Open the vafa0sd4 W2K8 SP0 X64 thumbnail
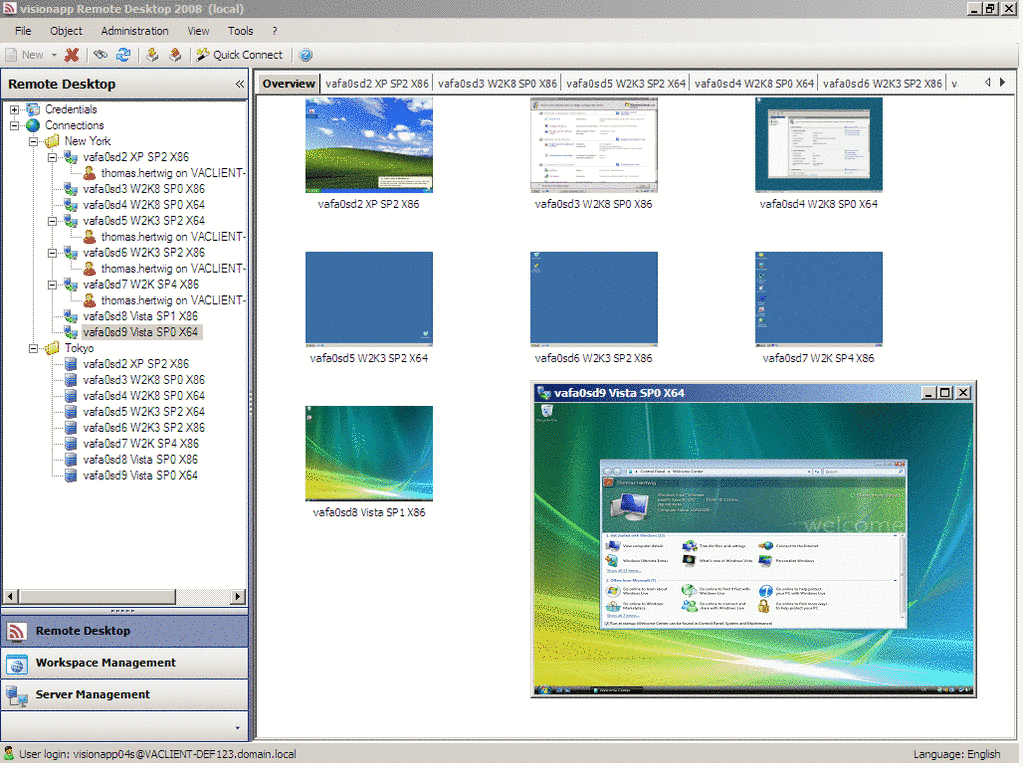 coord(819,145)
